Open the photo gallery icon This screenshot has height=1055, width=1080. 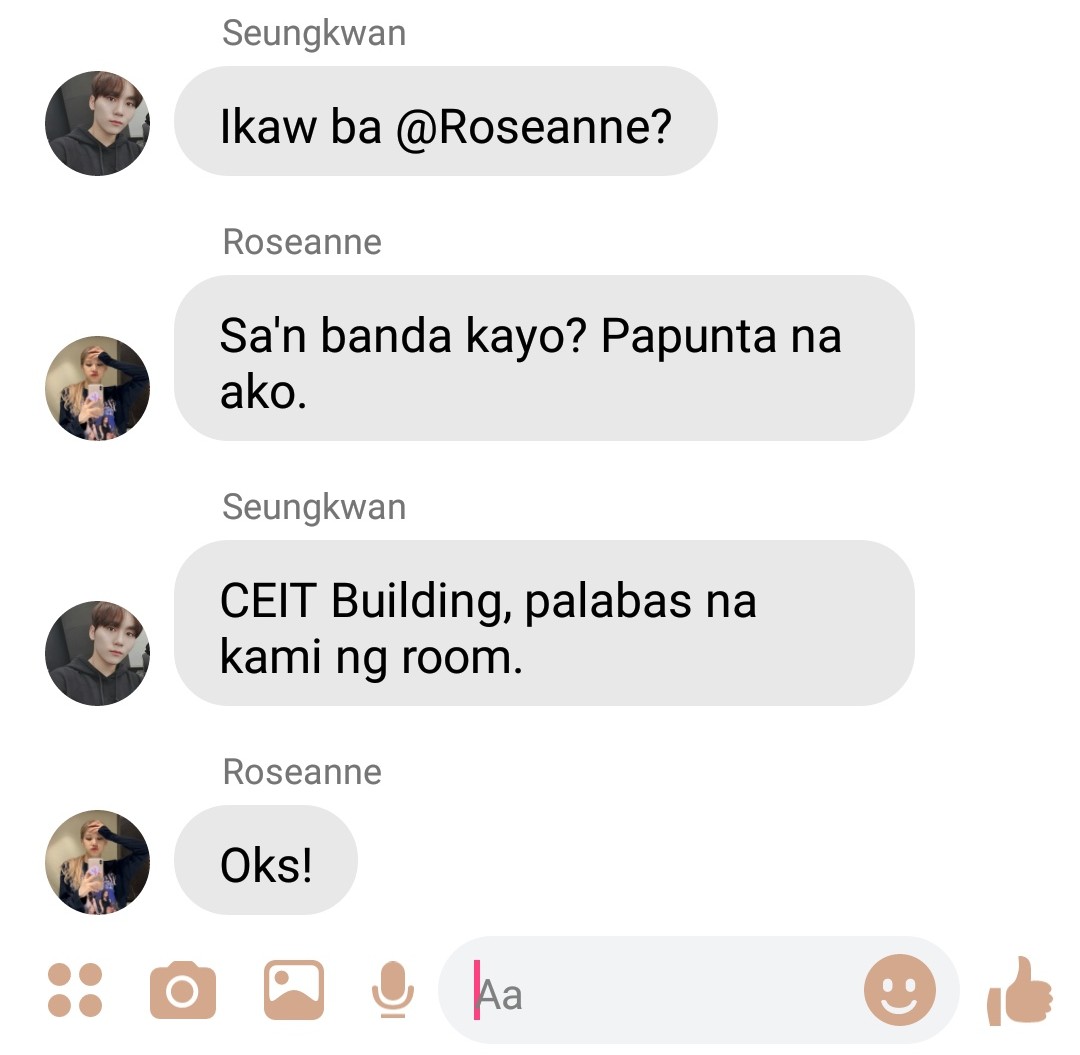294,990
